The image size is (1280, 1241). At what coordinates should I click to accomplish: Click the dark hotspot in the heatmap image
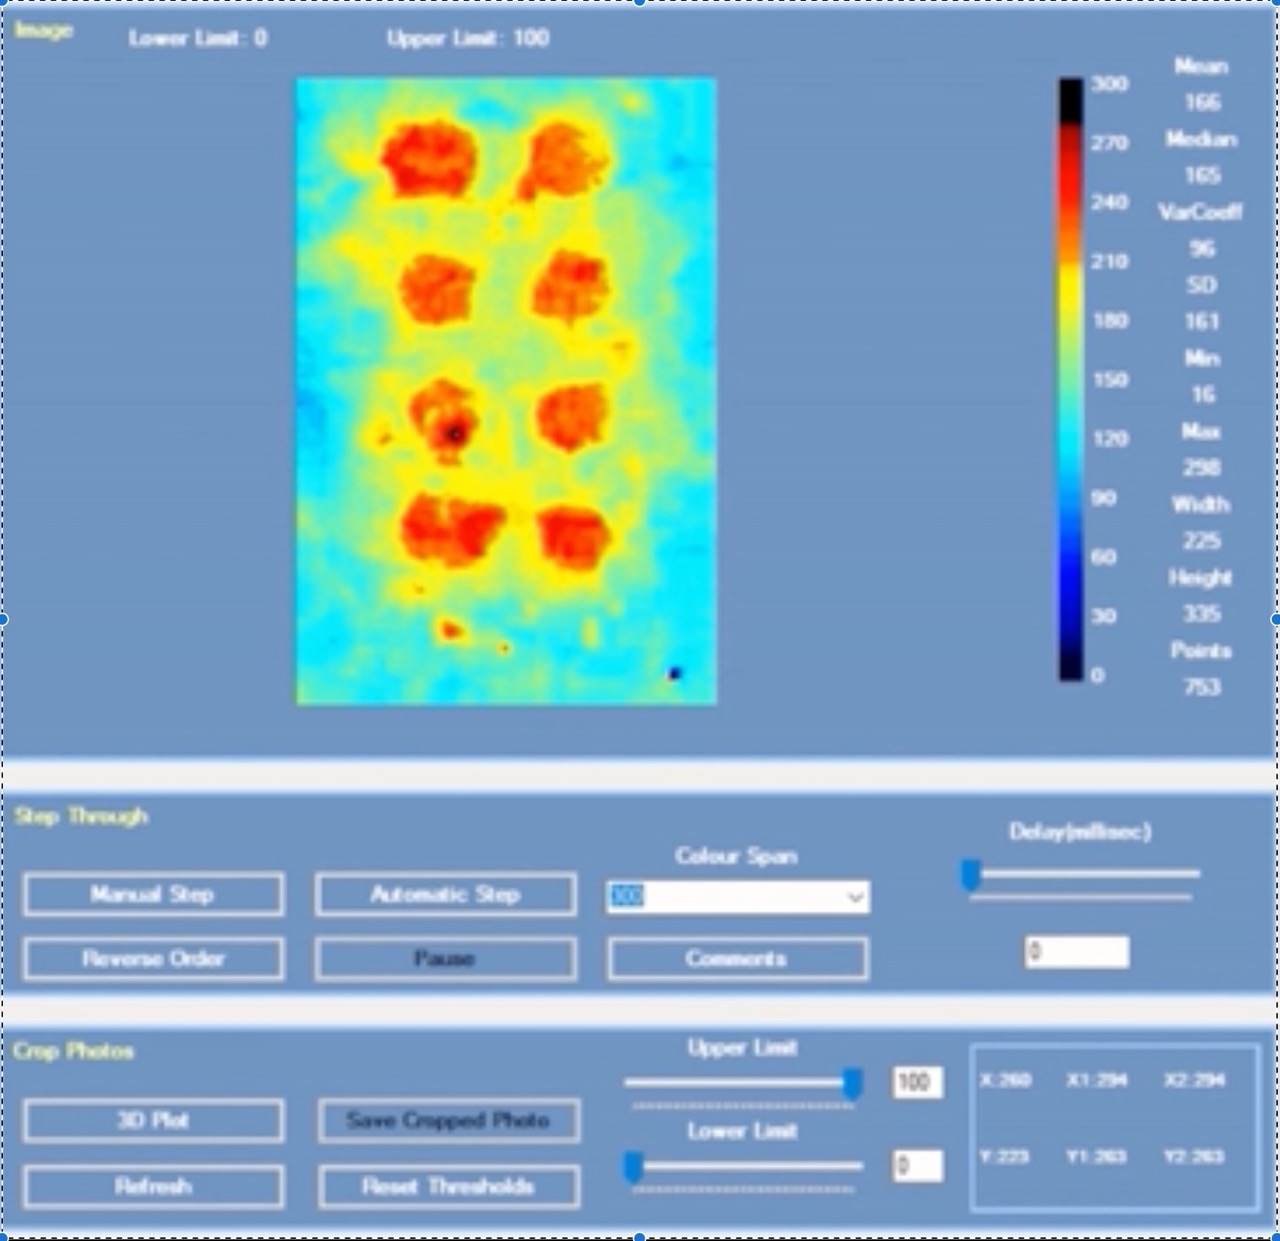coord(455,434)
